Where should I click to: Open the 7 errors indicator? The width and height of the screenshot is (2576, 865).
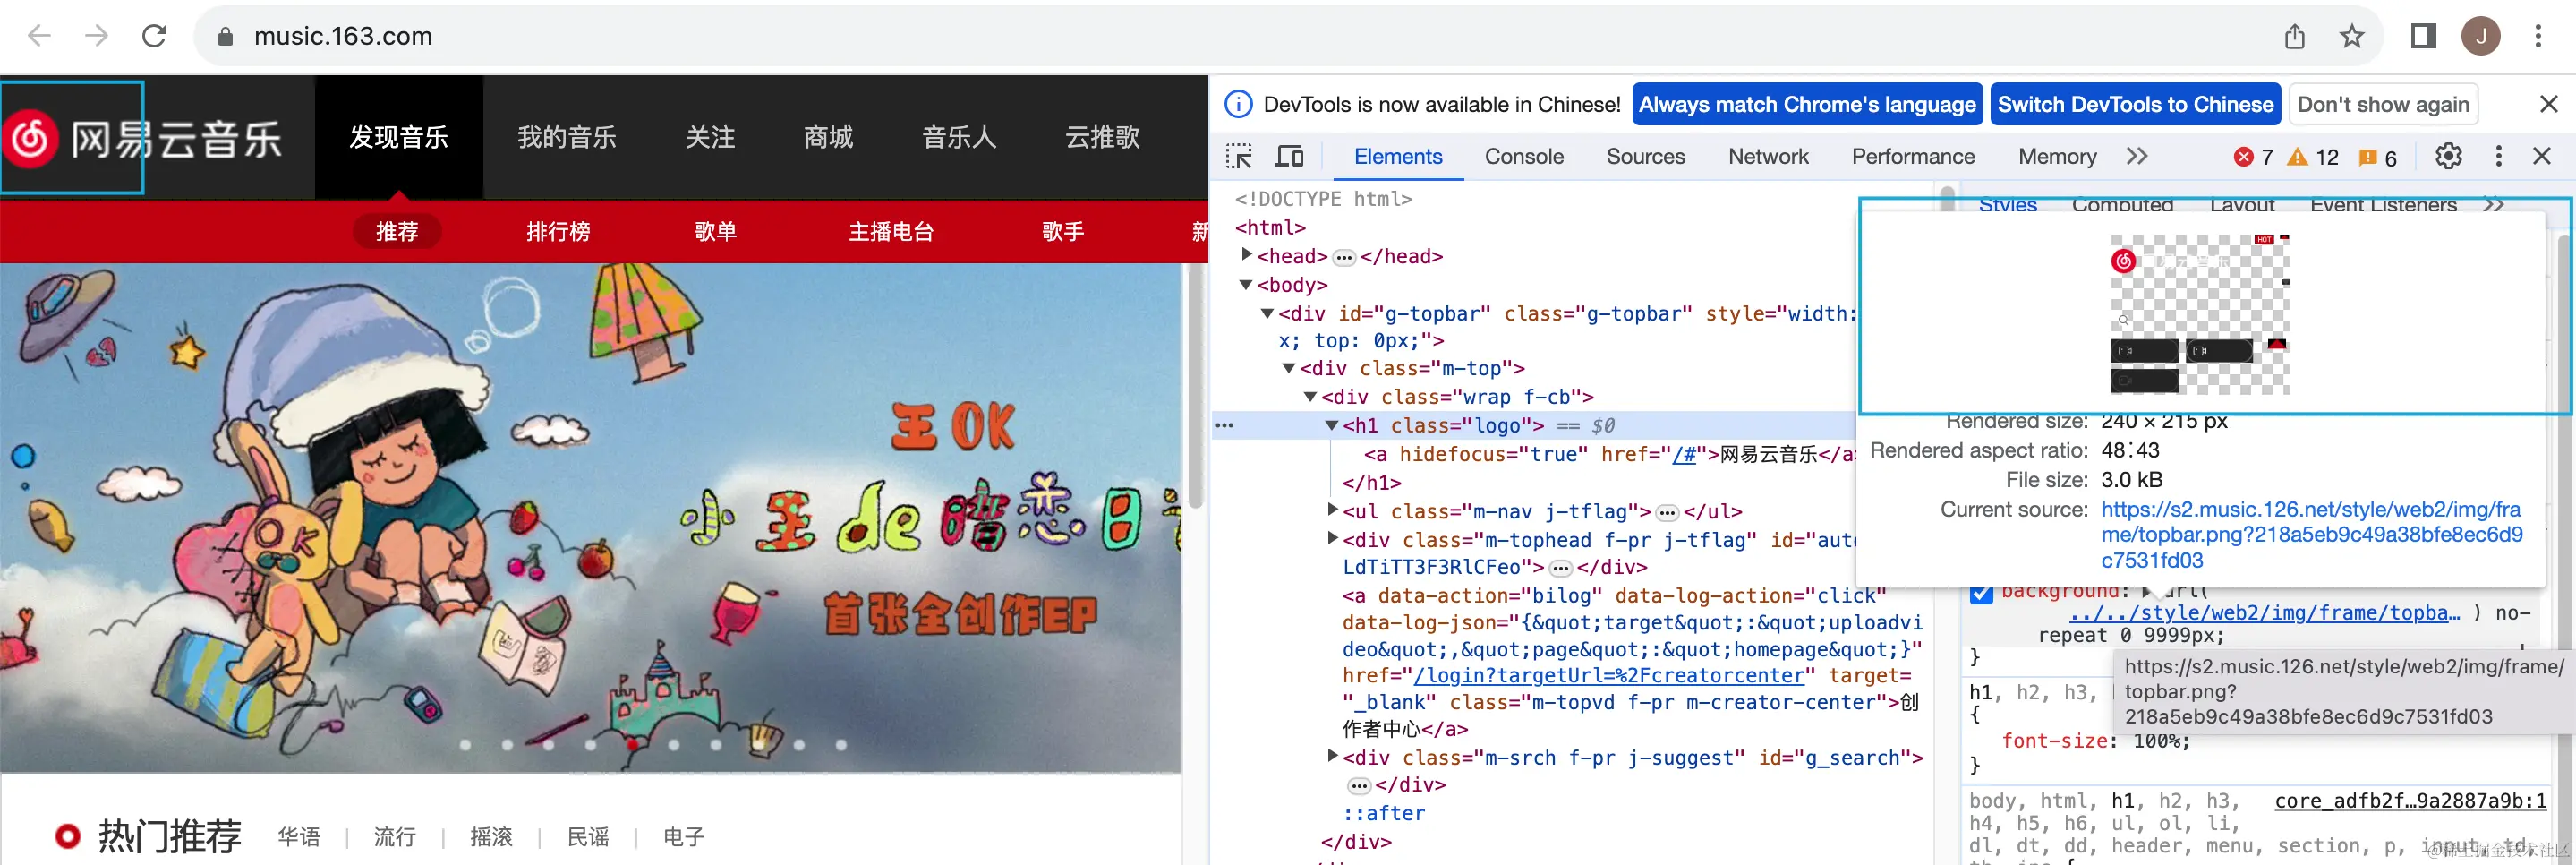coord(2254,157)
